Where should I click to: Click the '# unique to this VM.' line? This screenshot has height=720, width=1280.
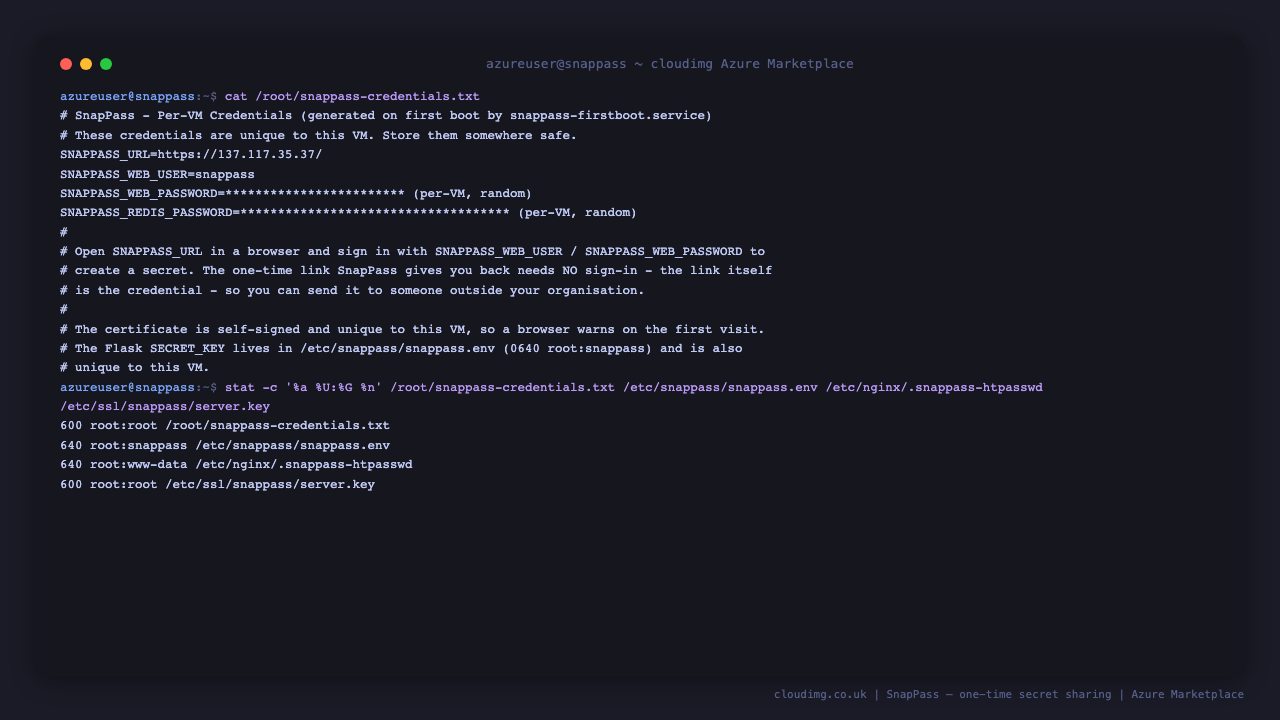pyautogui.click(x=135, y=368)
